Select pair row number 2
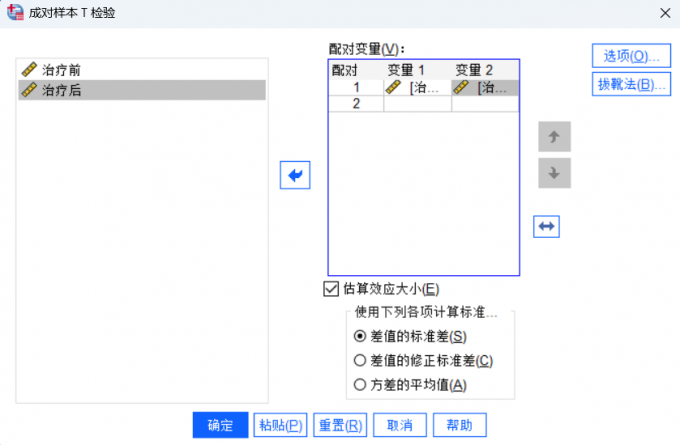The image size is (680, 445). (356, 104)
